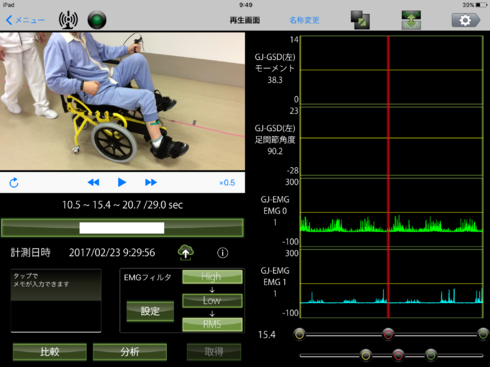Click the green handle on the lower slider
This screenshot has height=367, width=490.
(x=431, y=355)
